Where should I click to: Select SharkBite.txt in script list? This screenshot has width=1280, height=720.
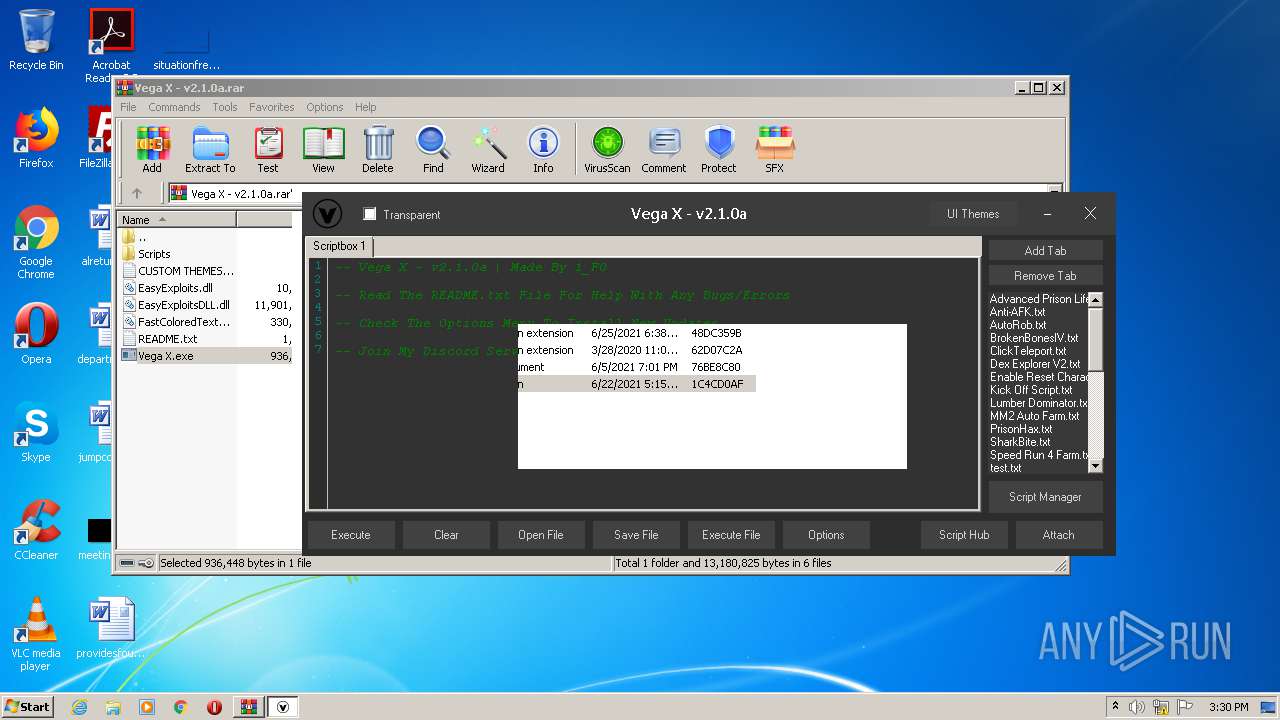pos(1020,442)
